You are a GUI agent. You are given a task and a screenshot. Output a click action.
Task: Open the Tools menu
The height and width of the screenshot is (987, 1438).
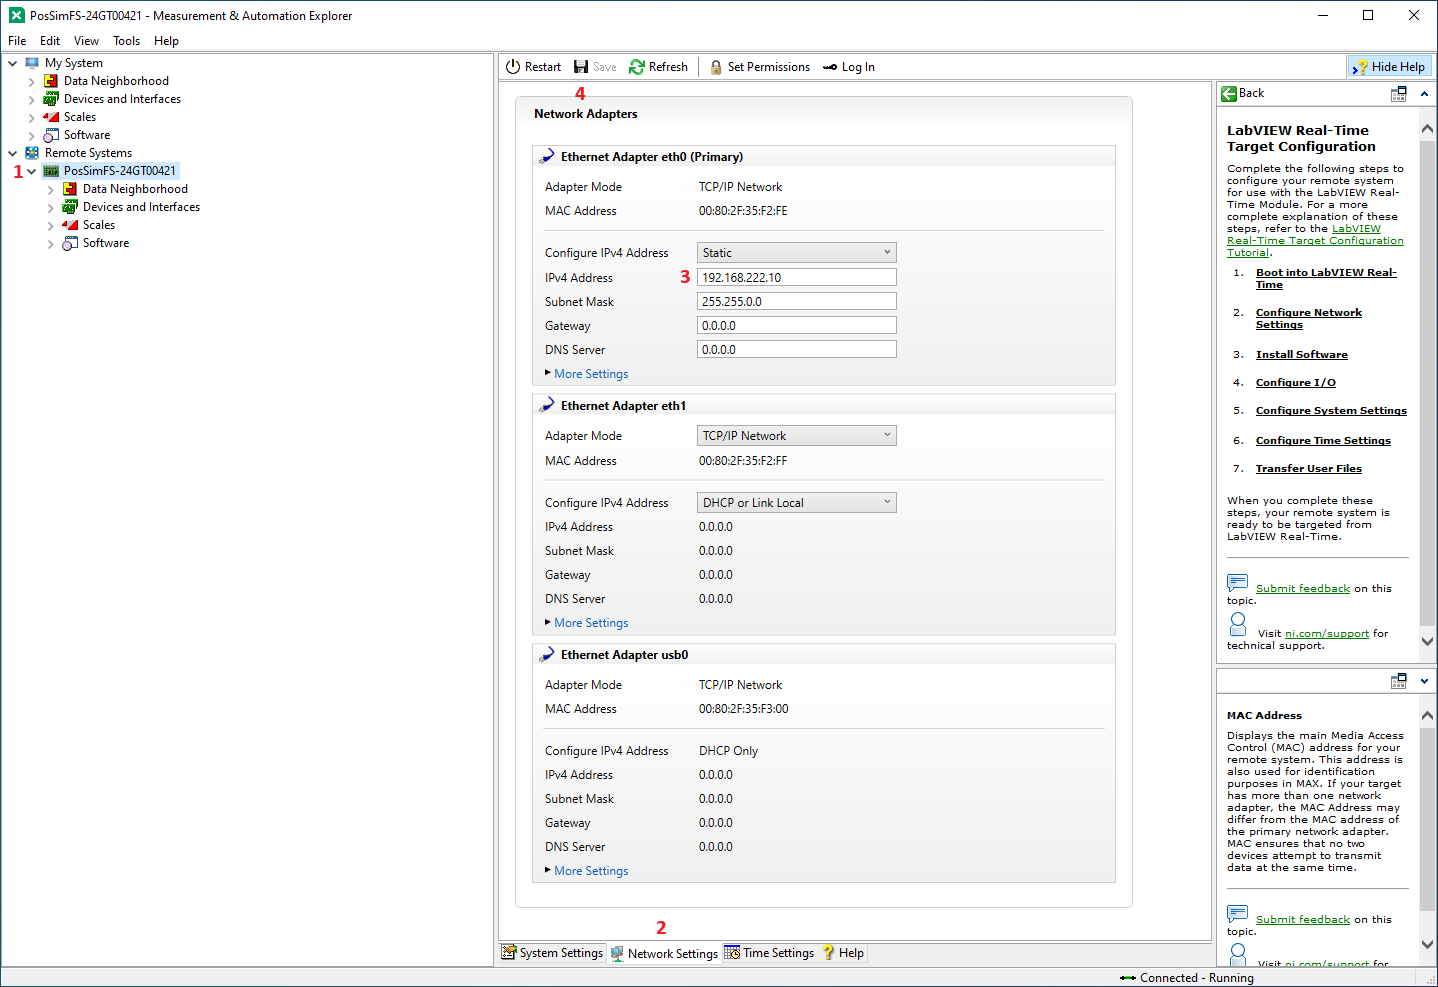pyautogui.click(x=126, y=41)
